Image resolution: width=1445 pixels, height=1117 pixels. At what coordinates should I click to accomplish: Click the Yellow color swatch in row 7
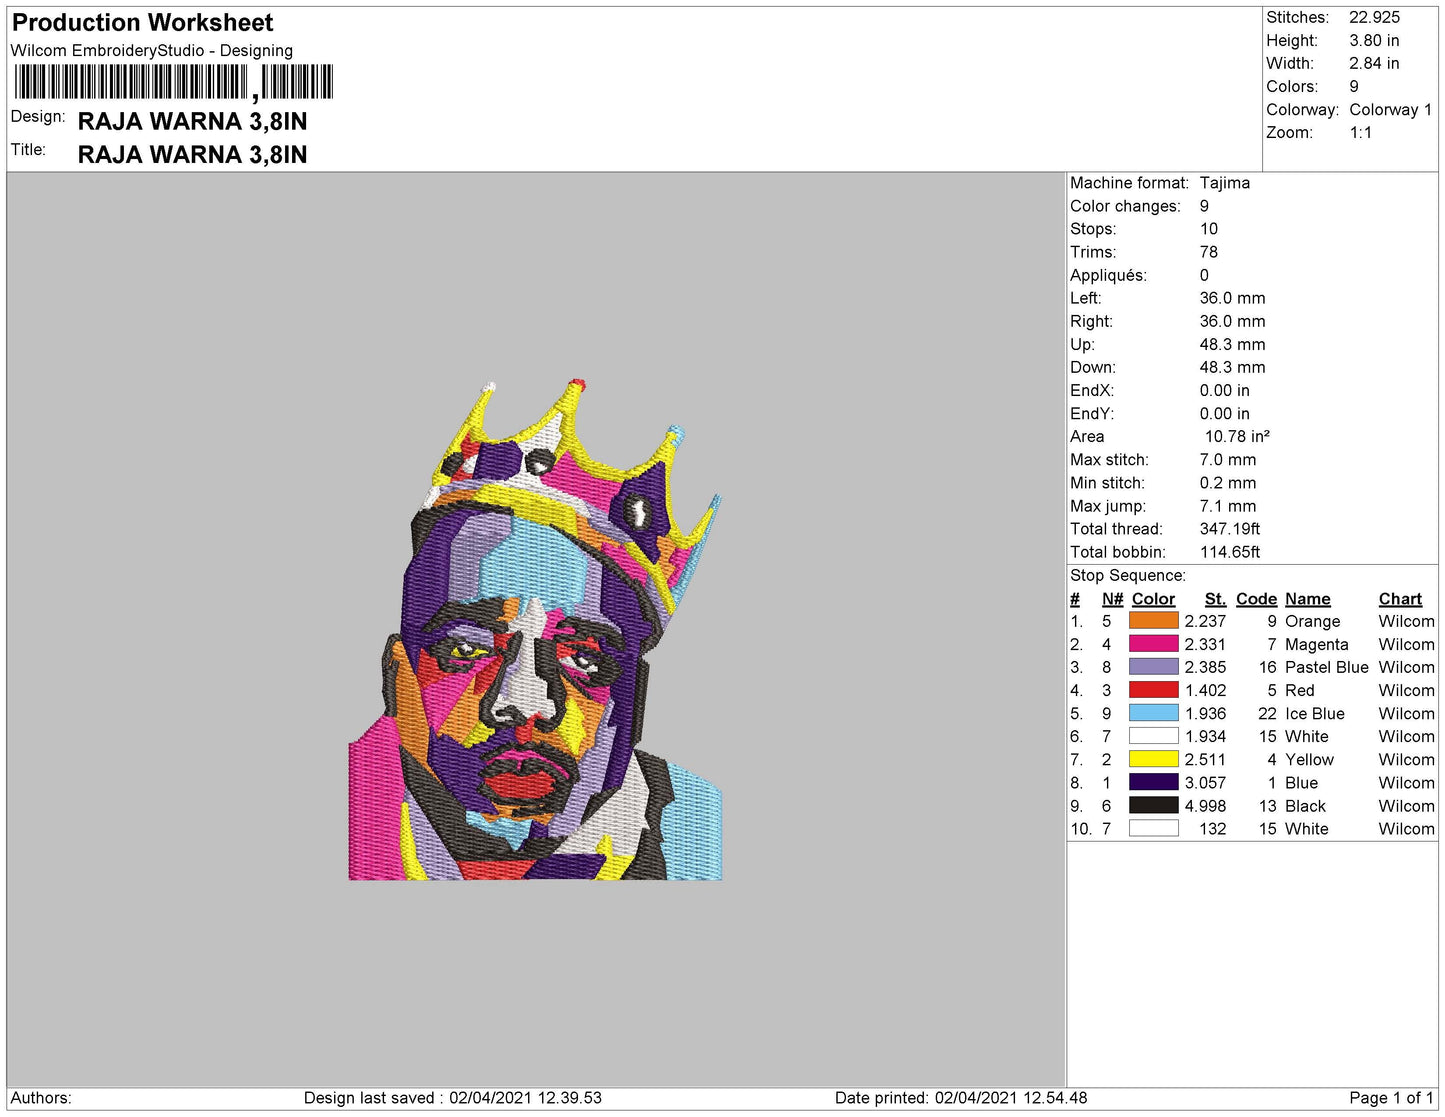pyautogui.click(x=1153, y=759)
